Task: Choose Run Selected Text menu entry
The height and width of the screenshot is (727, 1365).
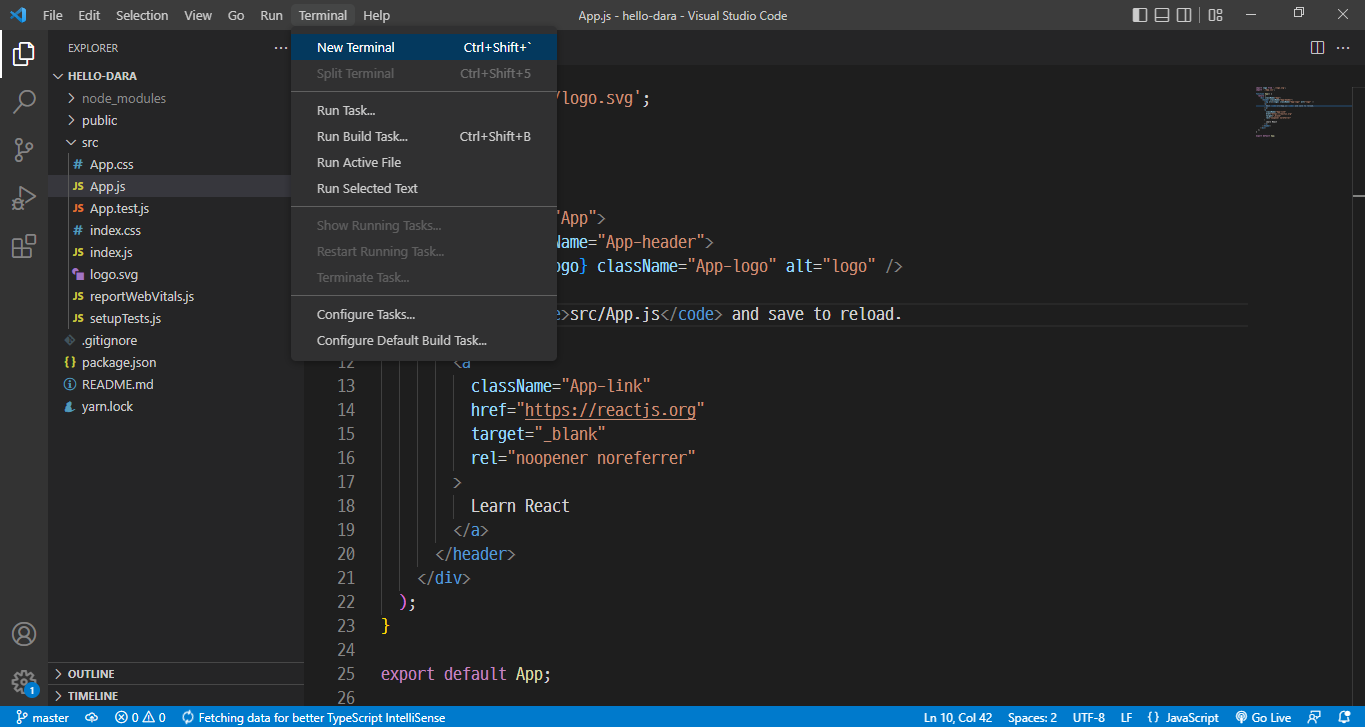Action: click(424, 188)
